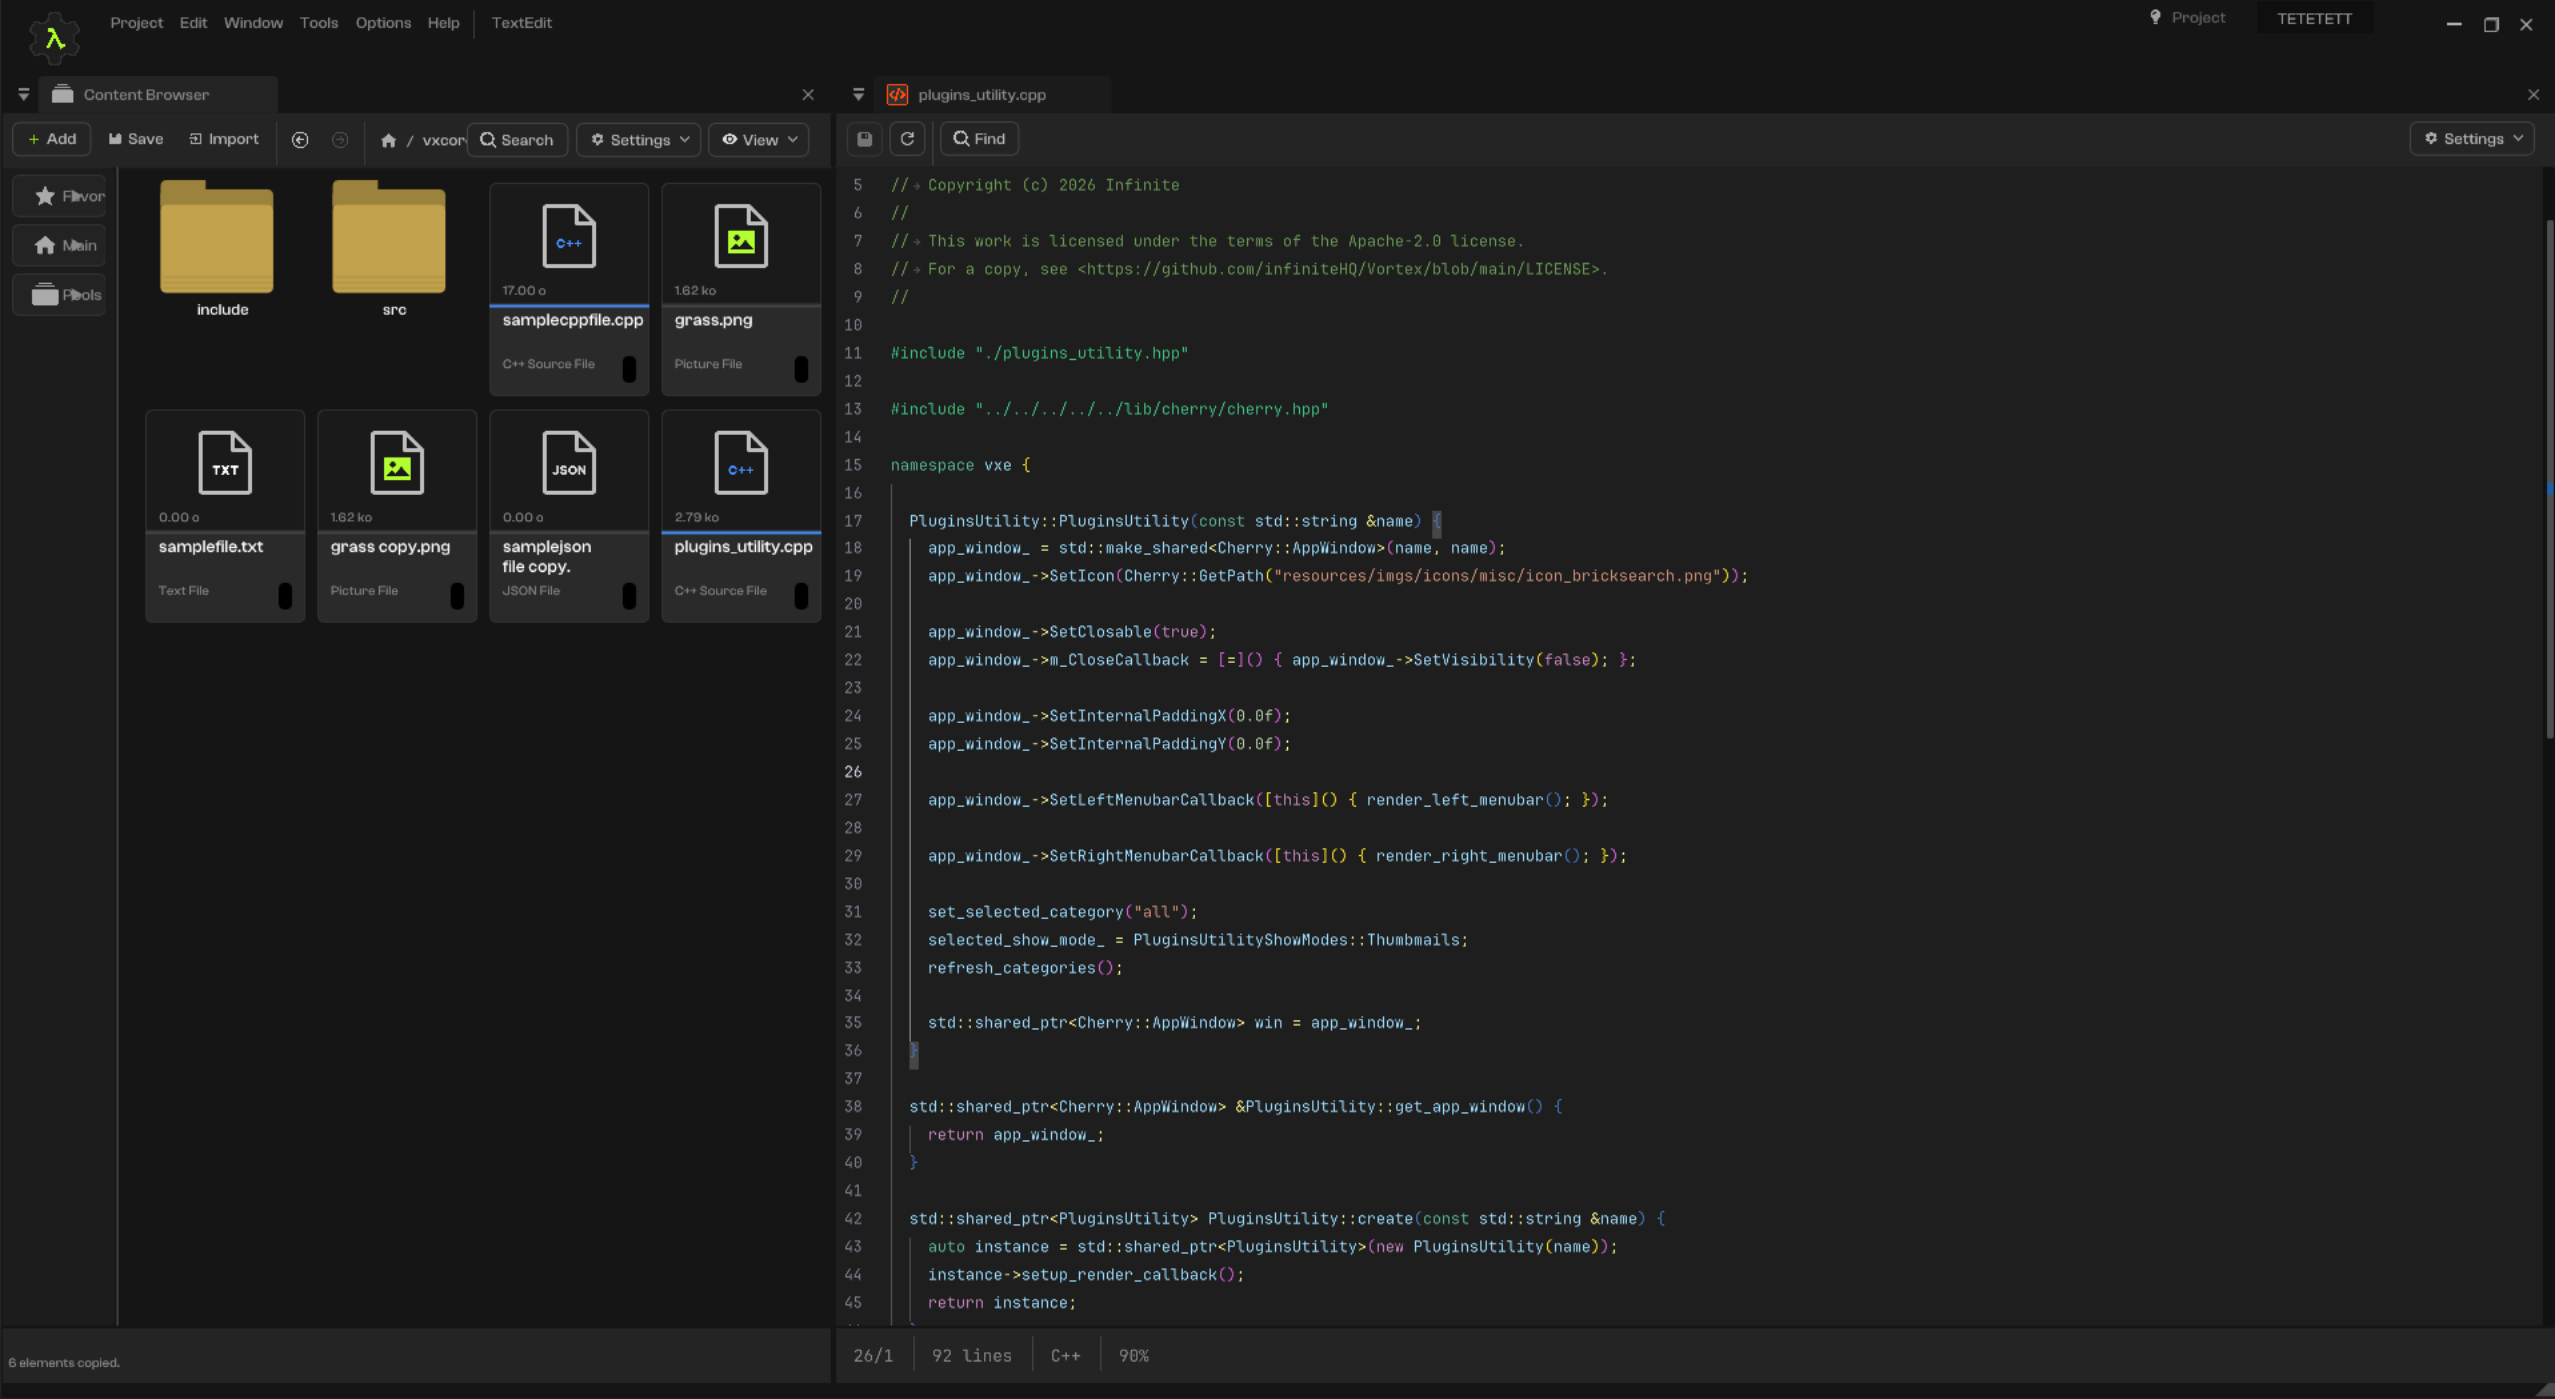Viewport: 2555px width, 1399px height.
Task: Click the 'namespace vxe {' code line
Action: [x=960, y=465]
